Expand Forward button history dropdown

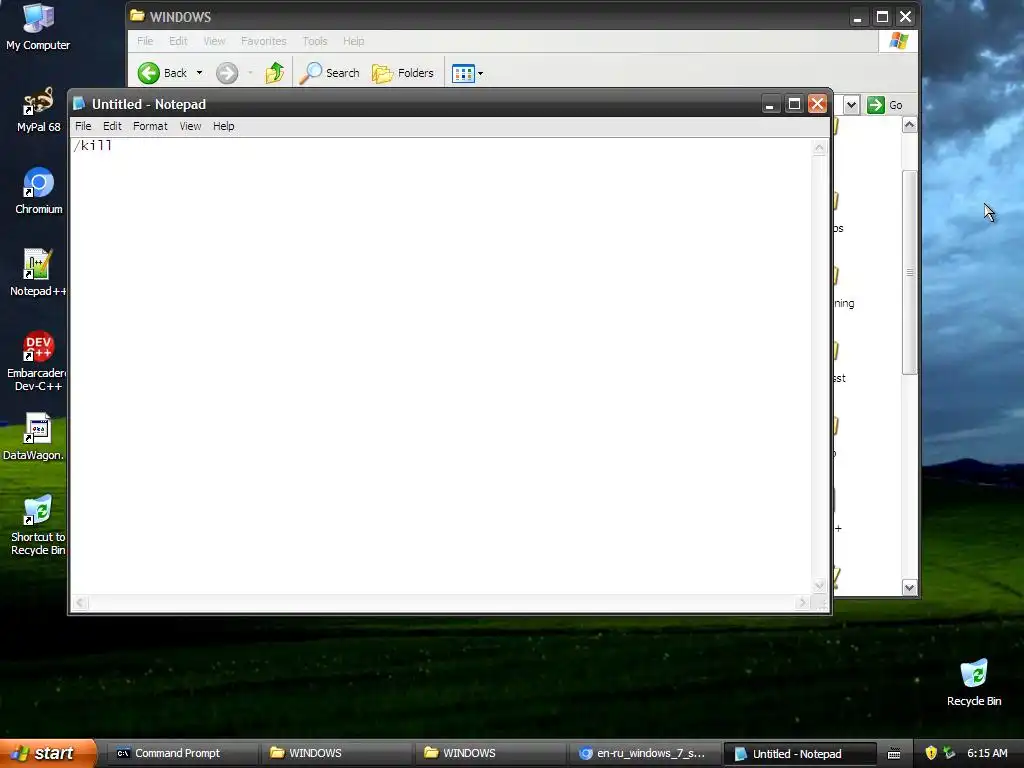coord(250,73)
